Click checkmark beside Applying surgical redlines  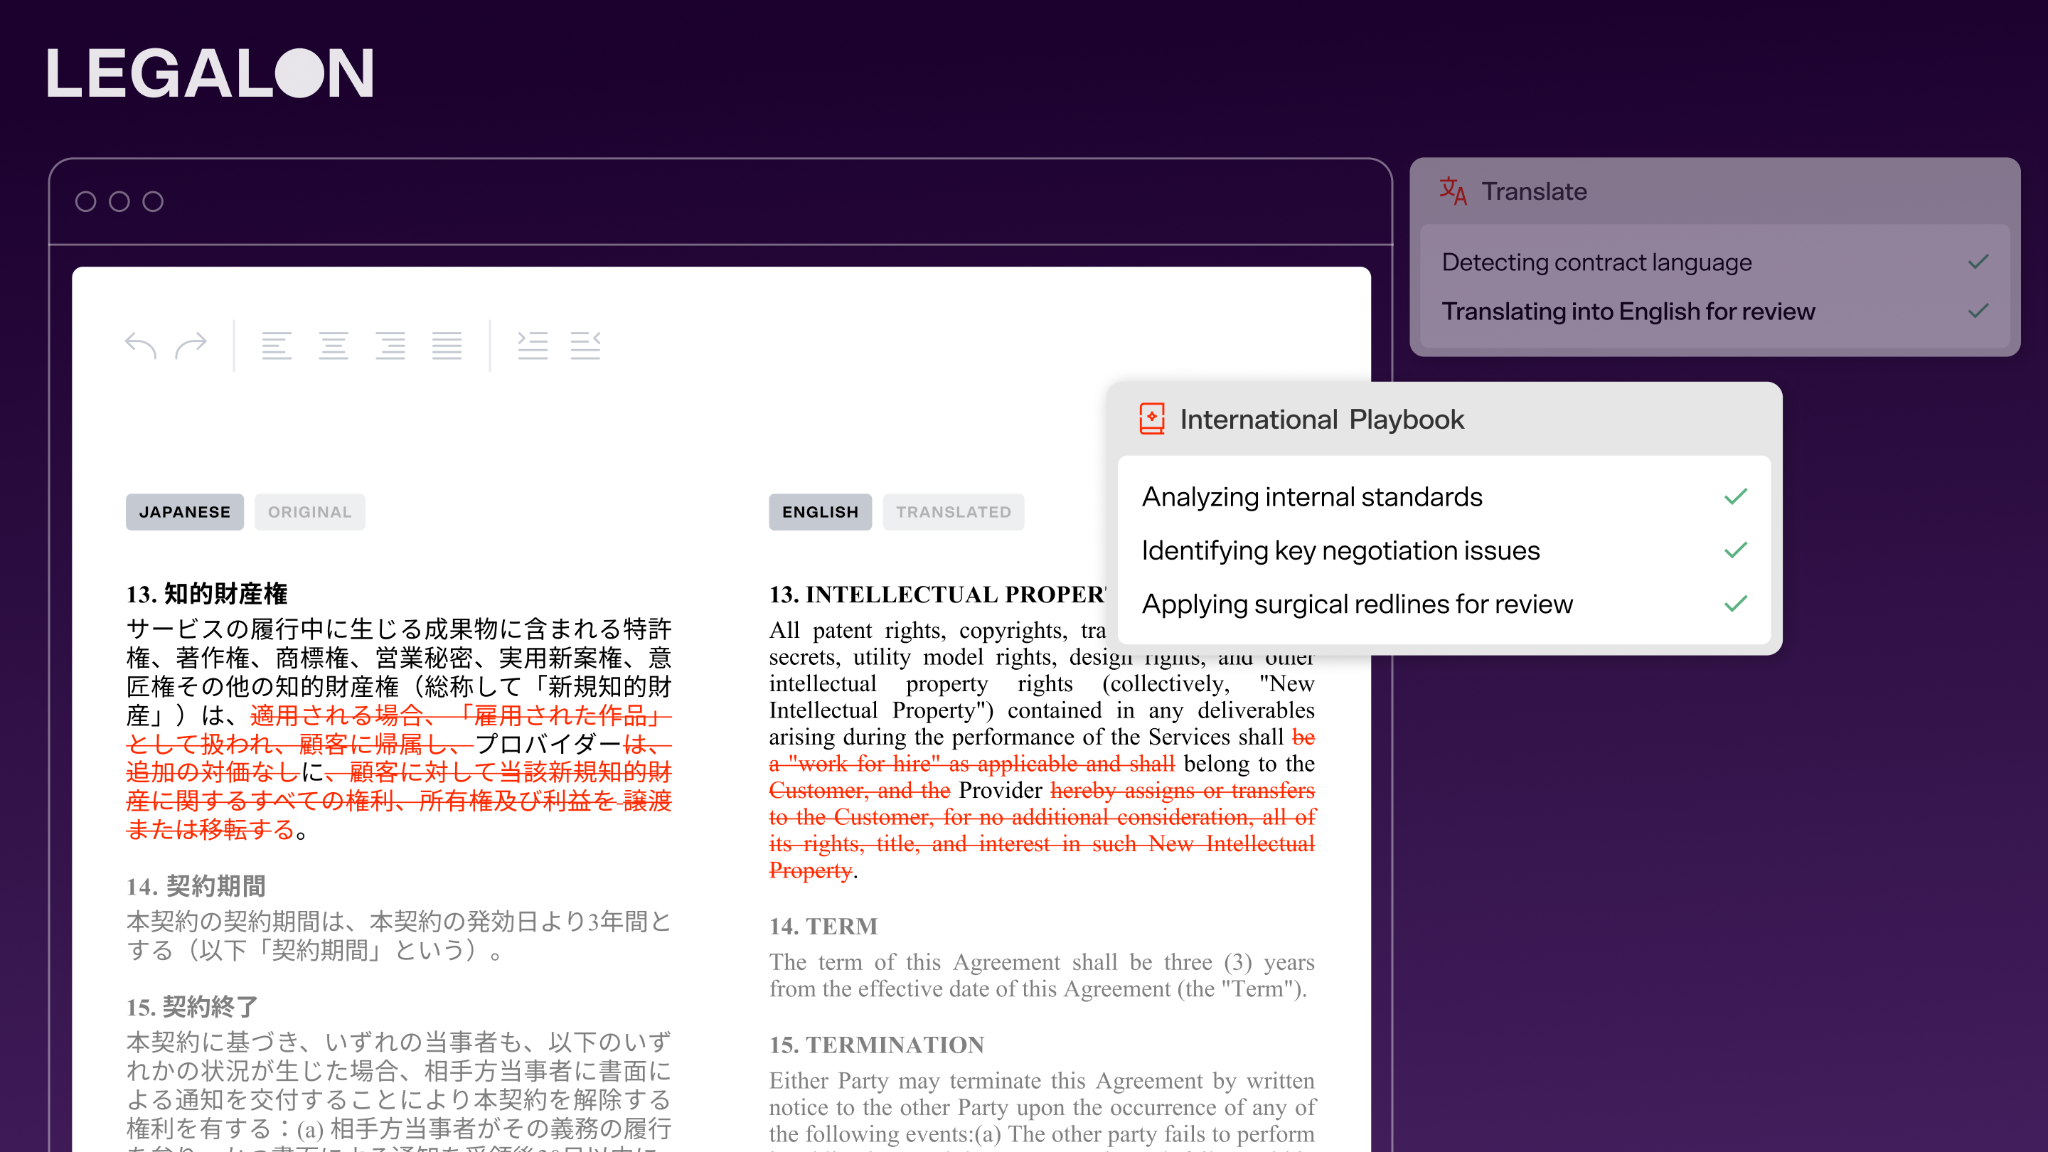click(1736, 604)
